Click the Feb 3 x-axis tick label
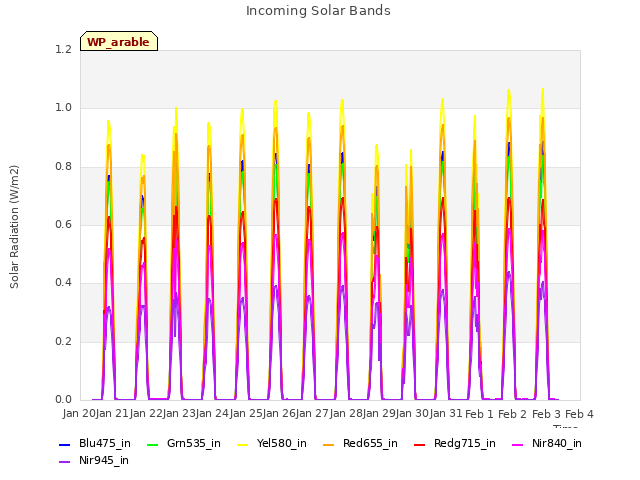 pyautogui.click(x=547, y=414)
